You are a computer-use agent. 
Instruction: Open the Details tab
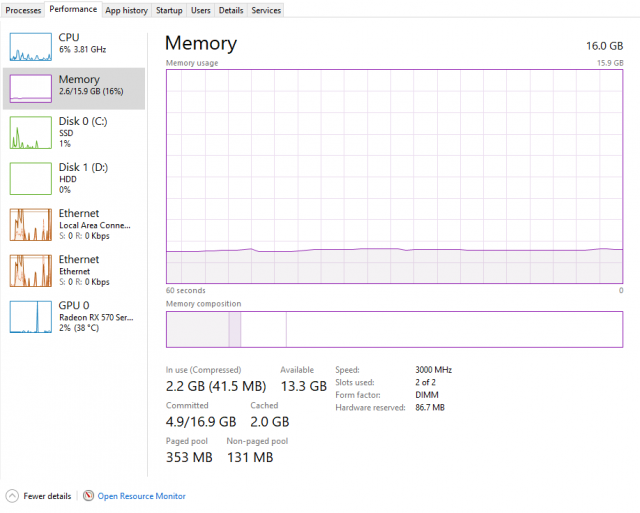pyautogui.click(x=231, y=10)
